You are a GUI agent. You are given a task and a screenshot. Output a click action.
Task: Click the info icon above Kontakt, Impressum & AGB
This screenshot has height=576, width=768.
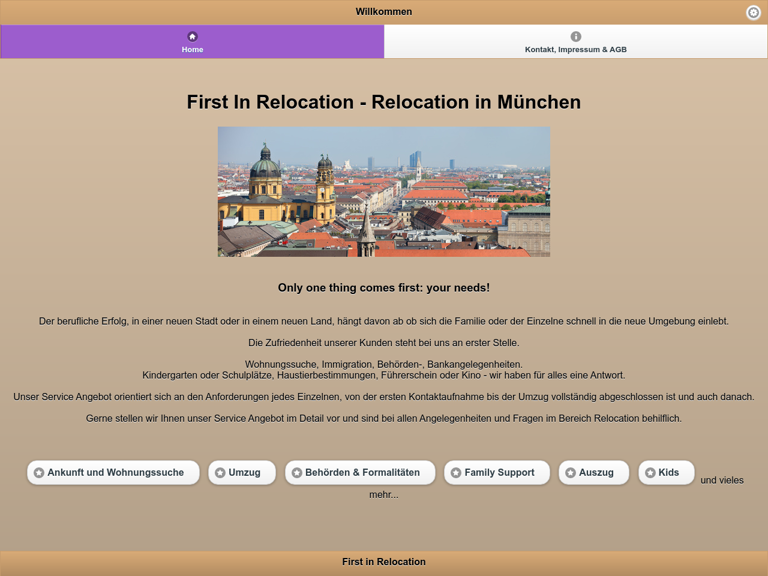pos(576,36)
